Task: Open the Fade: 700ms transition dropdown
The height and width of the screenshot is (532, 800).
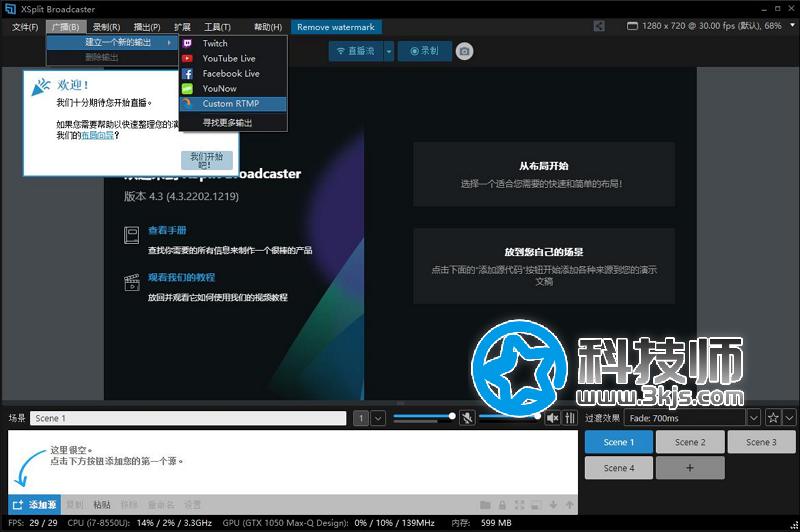Action: (692, 418)
